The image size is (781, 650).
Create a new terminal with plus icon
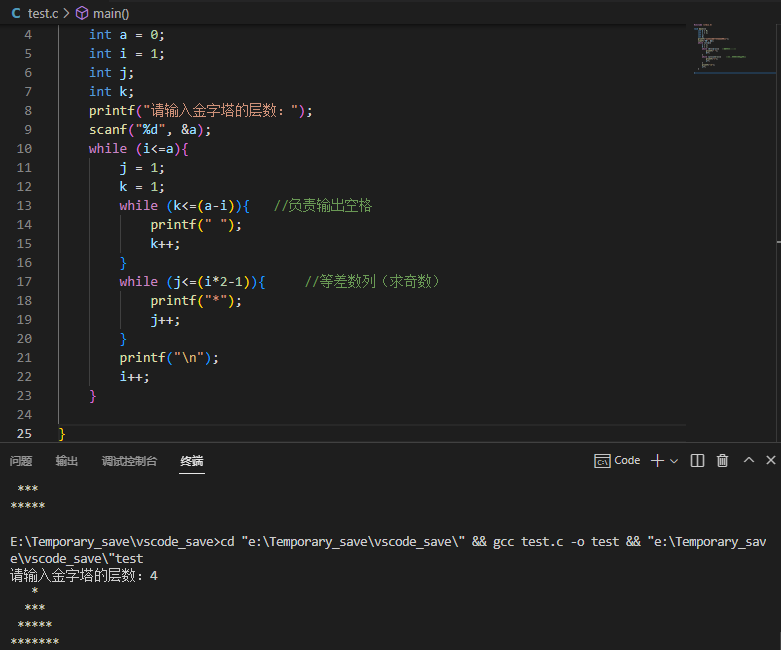pos(657,460)
